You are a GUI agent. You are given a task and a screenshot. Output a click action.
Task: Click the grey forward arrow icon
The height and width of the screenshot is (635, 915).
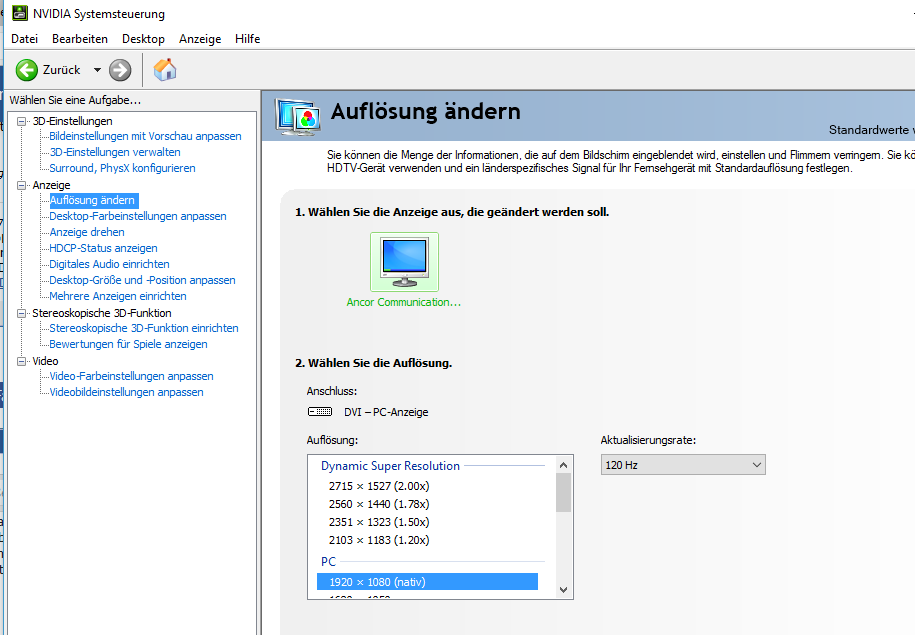point(120,70)
